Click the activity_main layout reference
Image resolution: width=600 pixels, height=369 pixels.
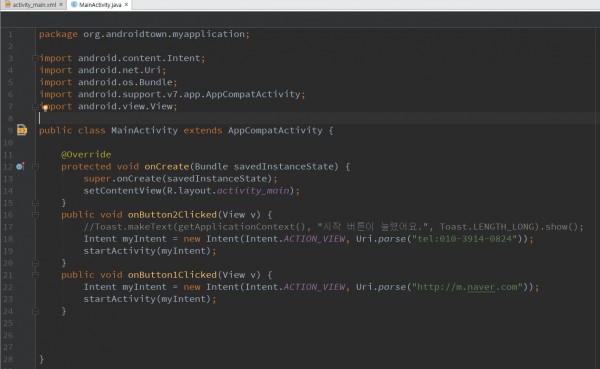[x=253, y=191]
